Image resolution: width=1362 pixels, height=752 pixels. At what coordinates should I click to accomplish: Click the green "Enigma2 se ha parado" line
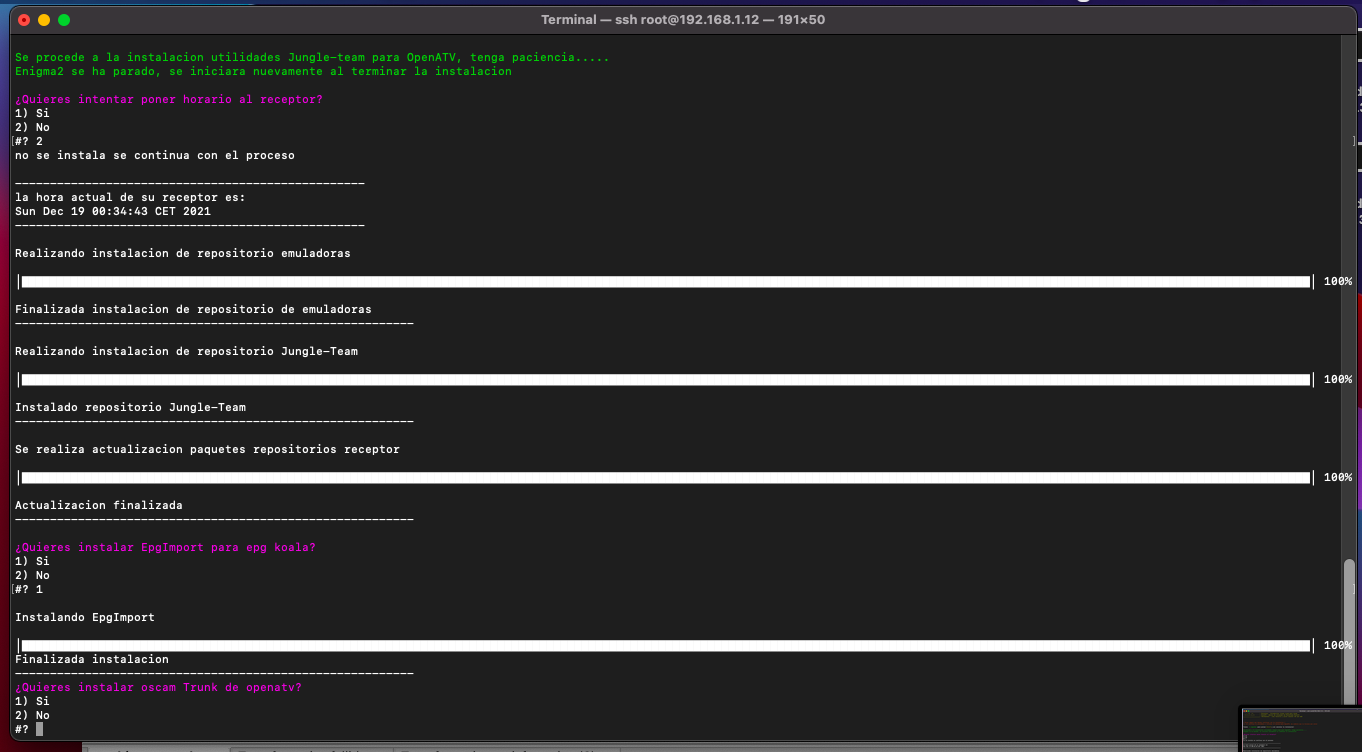coord(263,71)
